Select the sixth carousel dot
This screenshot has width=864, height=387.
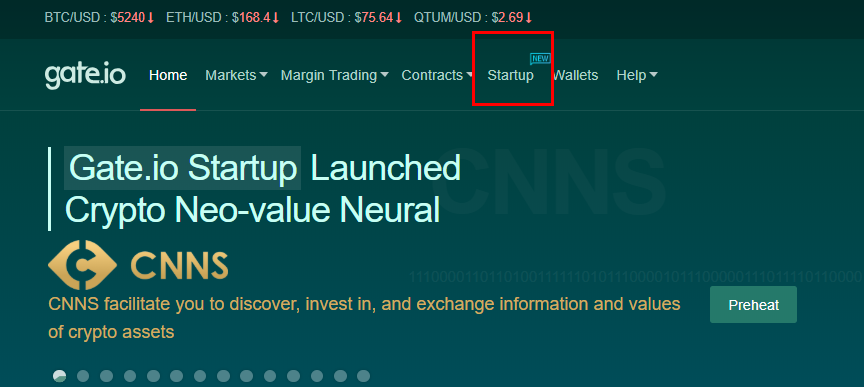coord(176,376)
